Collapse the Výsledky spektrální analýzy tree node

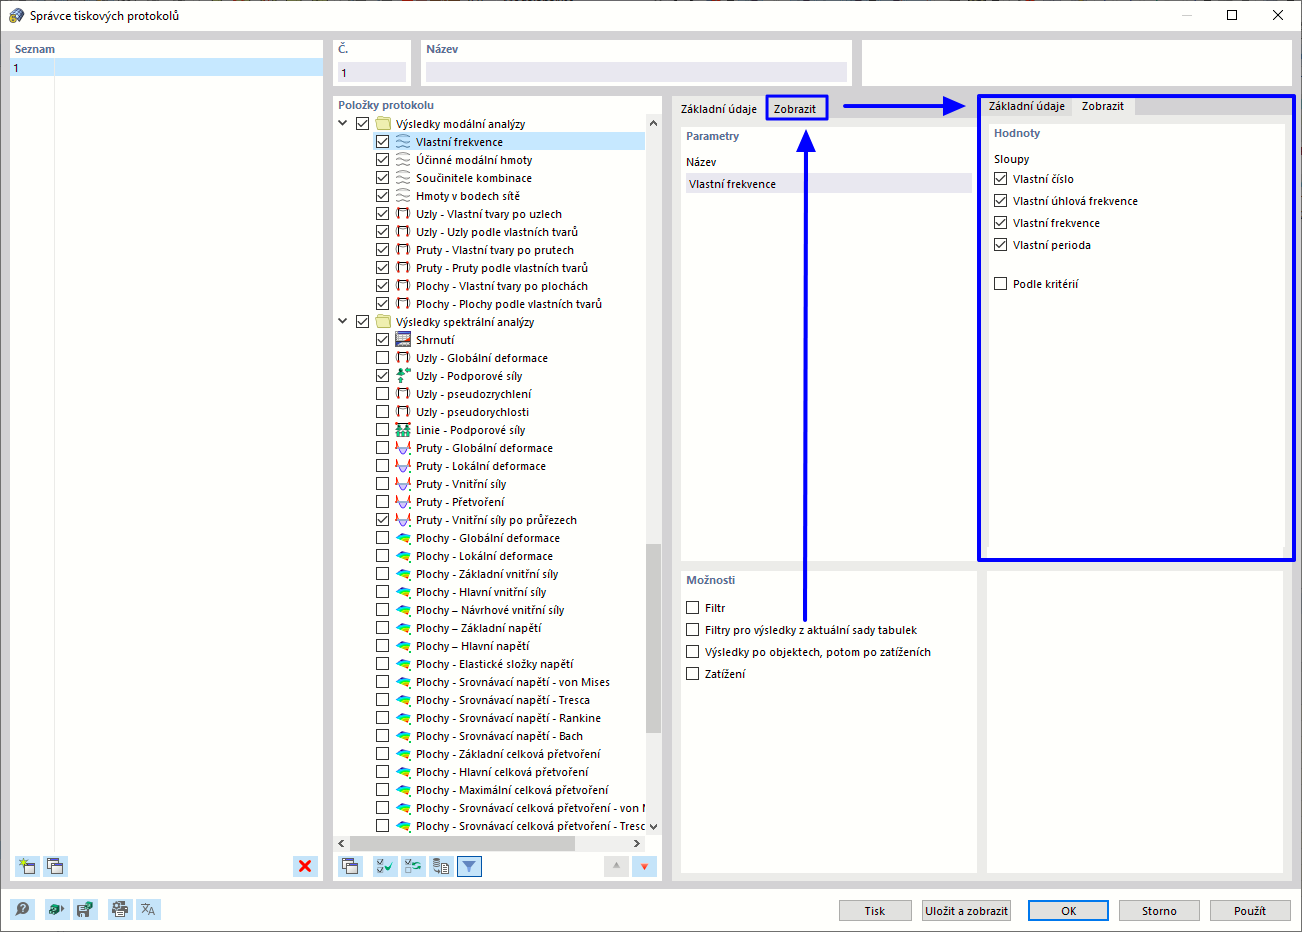343,322
